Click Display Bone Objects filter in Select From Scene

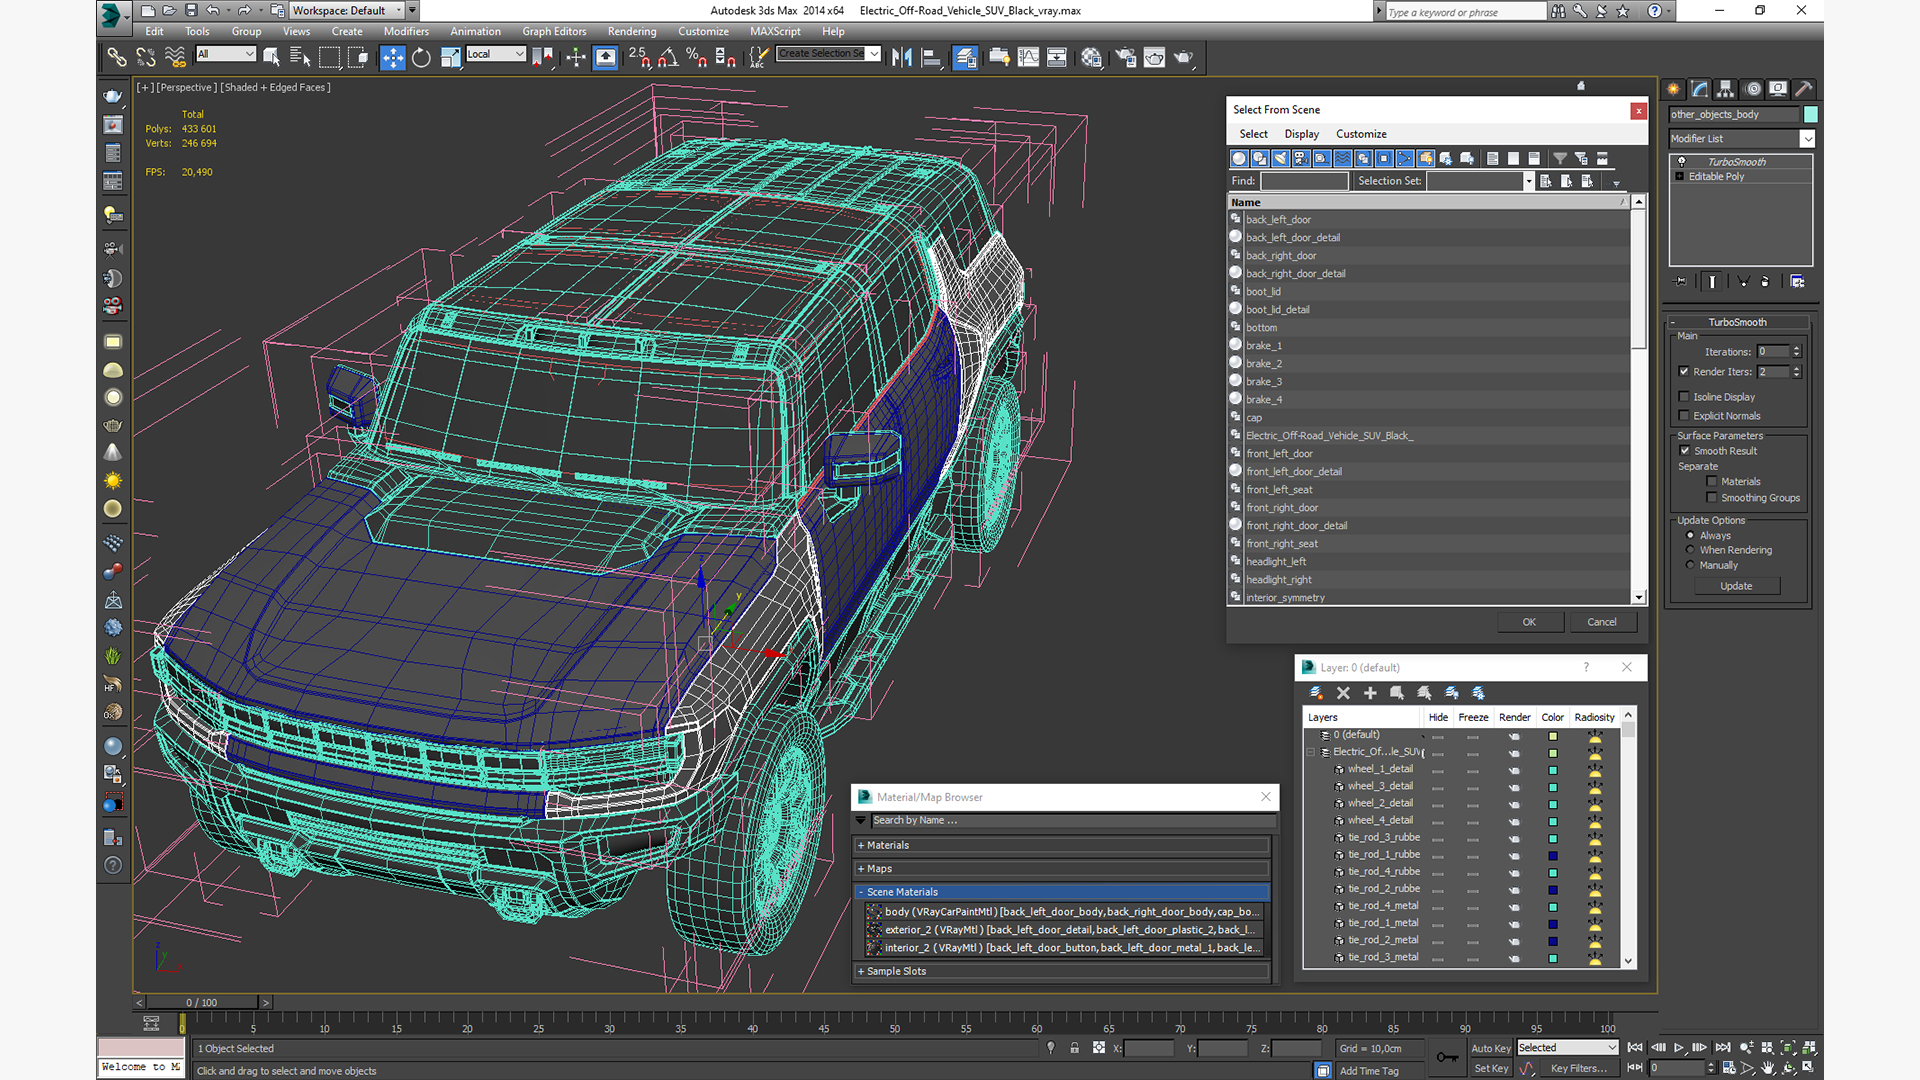click(x=1405, y=158)
